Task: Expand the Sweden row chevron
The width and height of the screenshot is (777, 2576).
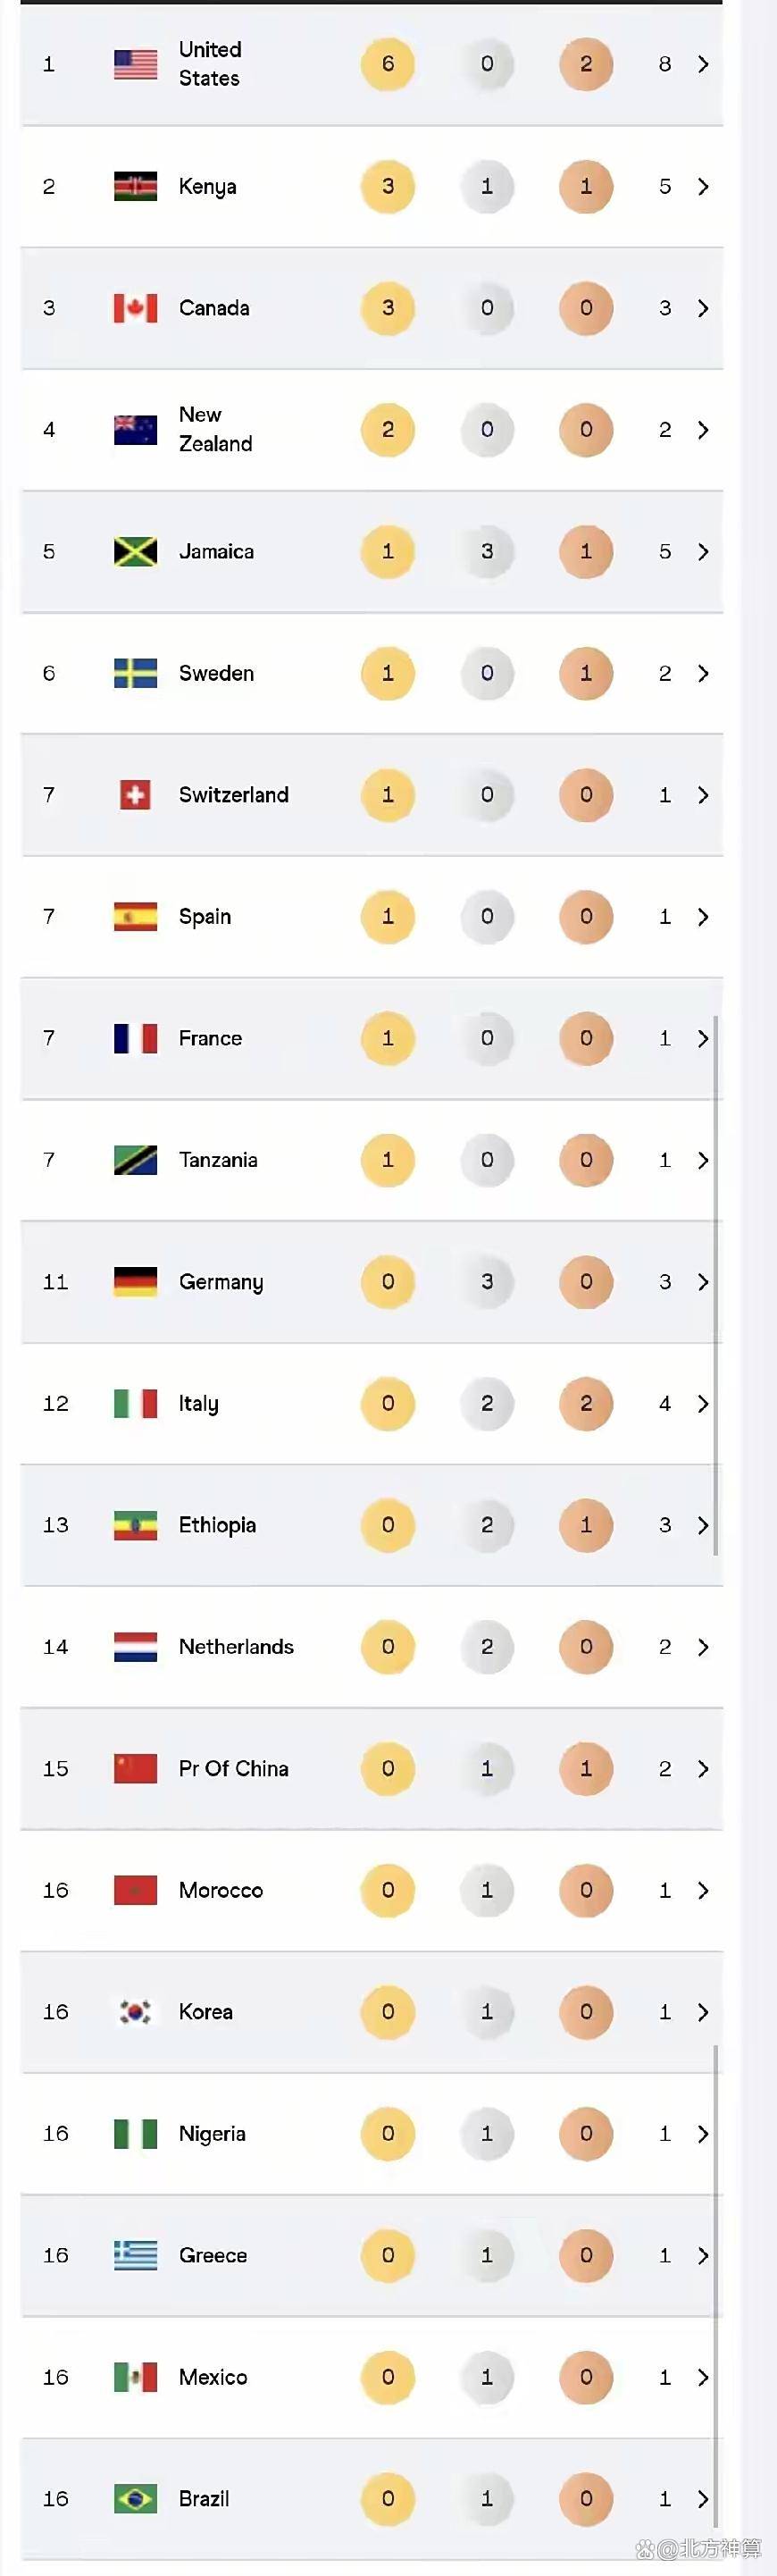Action: [x=703, y=673]
